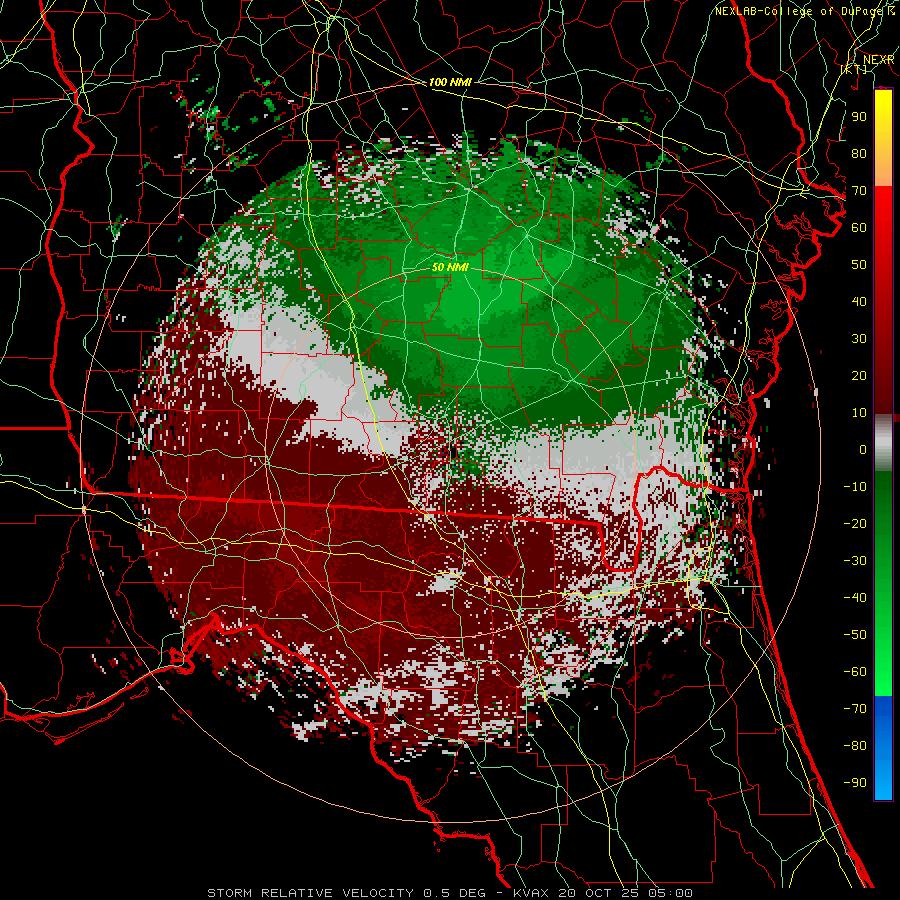Click the 50 value on the velocity scale

pyautogui.click(x=859, y=265)
